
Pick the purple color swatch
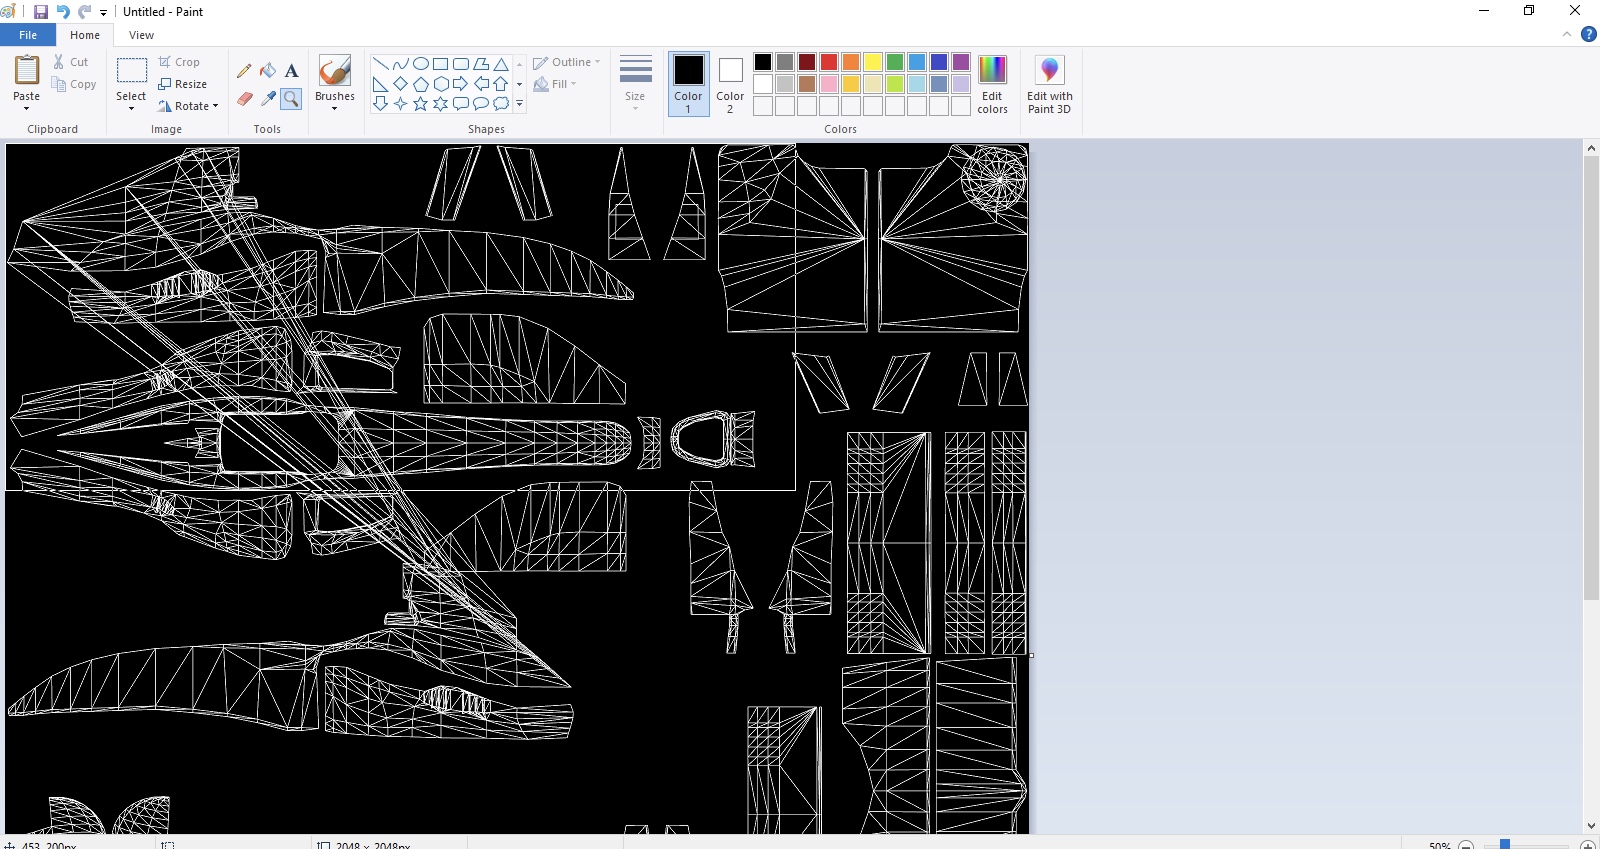[961, 62]
